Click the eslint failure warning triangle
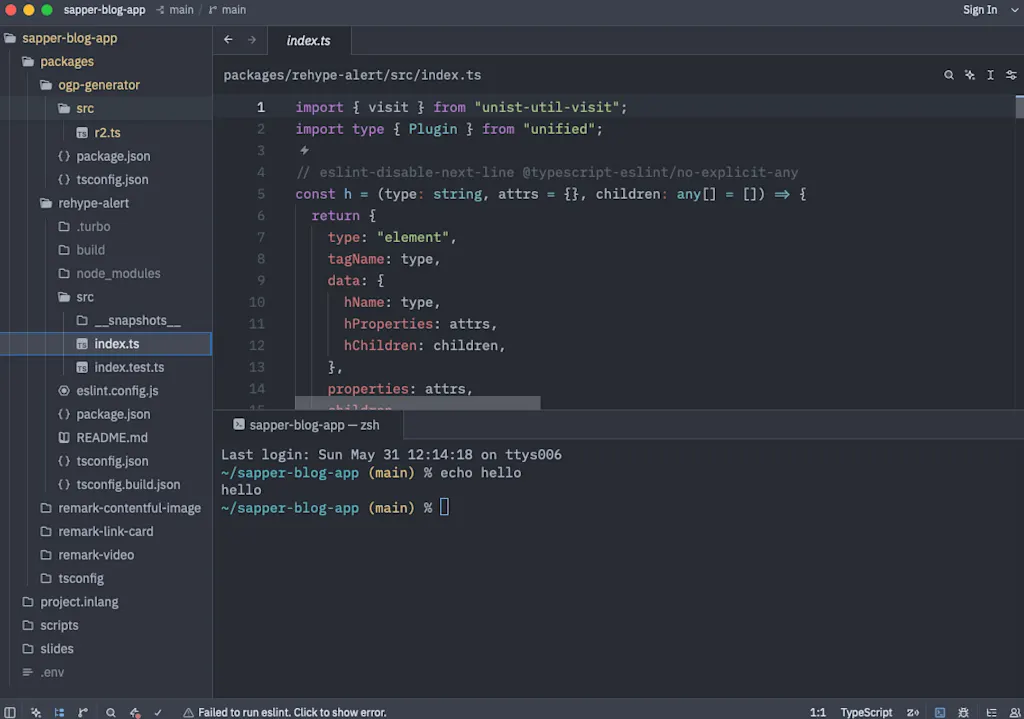1024x719 pixels. 188,712
